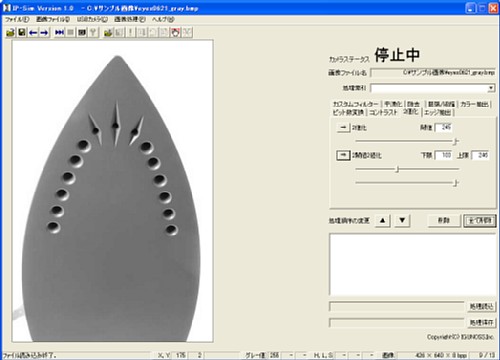
Task: Open the ファイル(F) menu
Action: 17,19
